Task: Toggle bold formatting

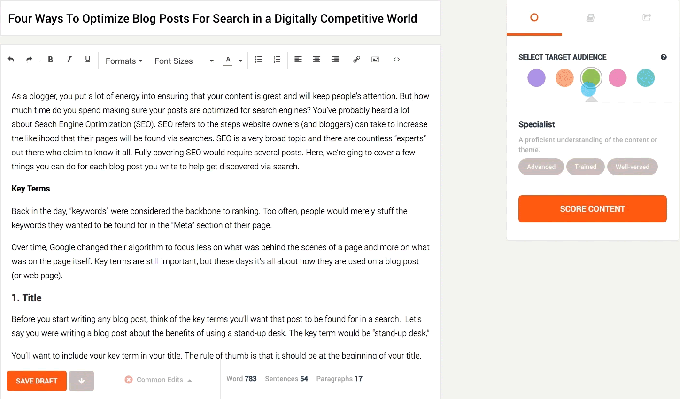Action: point(50,59)
